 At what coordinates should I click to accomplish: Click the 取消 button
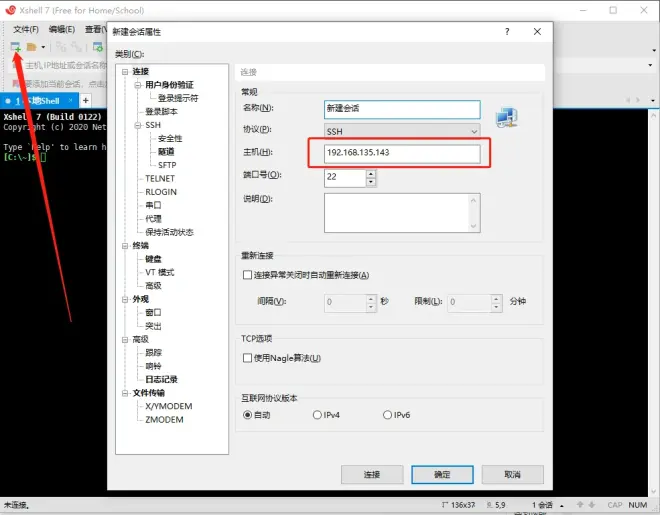click(512, 475)
